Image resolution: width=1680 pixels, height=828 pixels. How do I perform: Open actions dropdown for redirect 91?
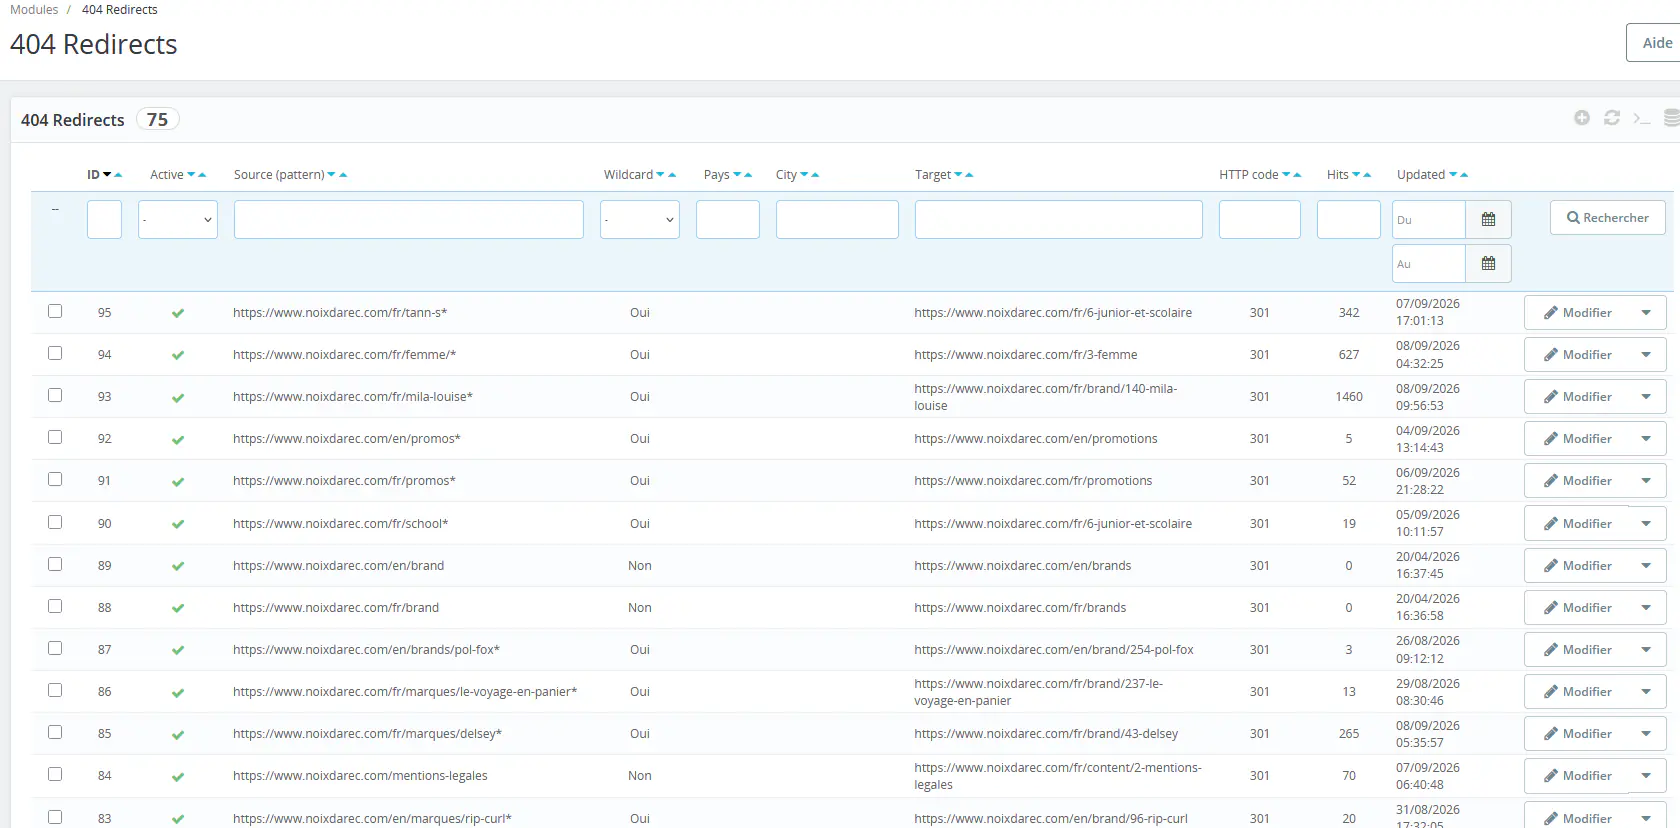[x=1646, y=481]
